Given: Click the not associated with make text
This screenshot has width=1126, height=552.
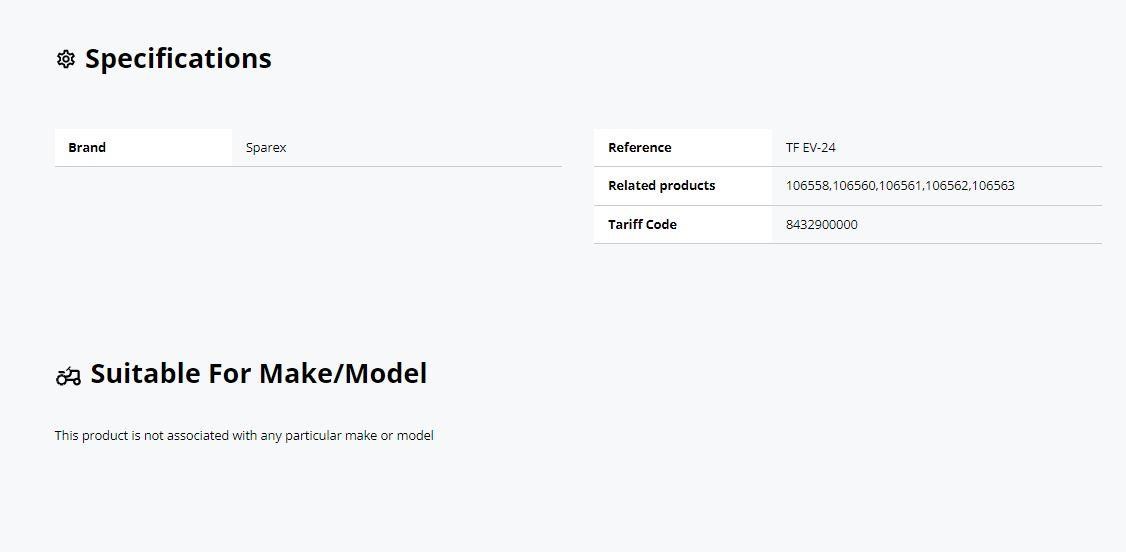Looking at the screenshot, I should click(x=244, y=435).
